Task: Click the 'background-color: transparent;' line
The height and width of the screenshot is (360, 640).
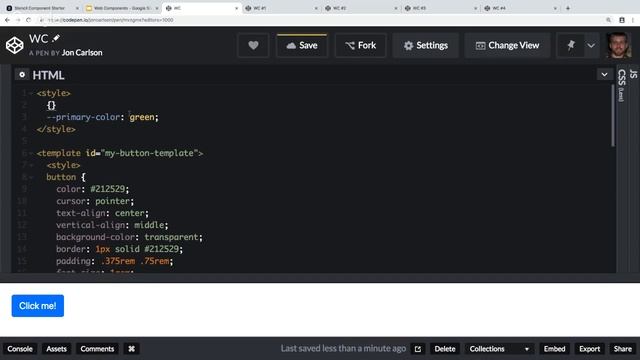Action: point(129,237)
